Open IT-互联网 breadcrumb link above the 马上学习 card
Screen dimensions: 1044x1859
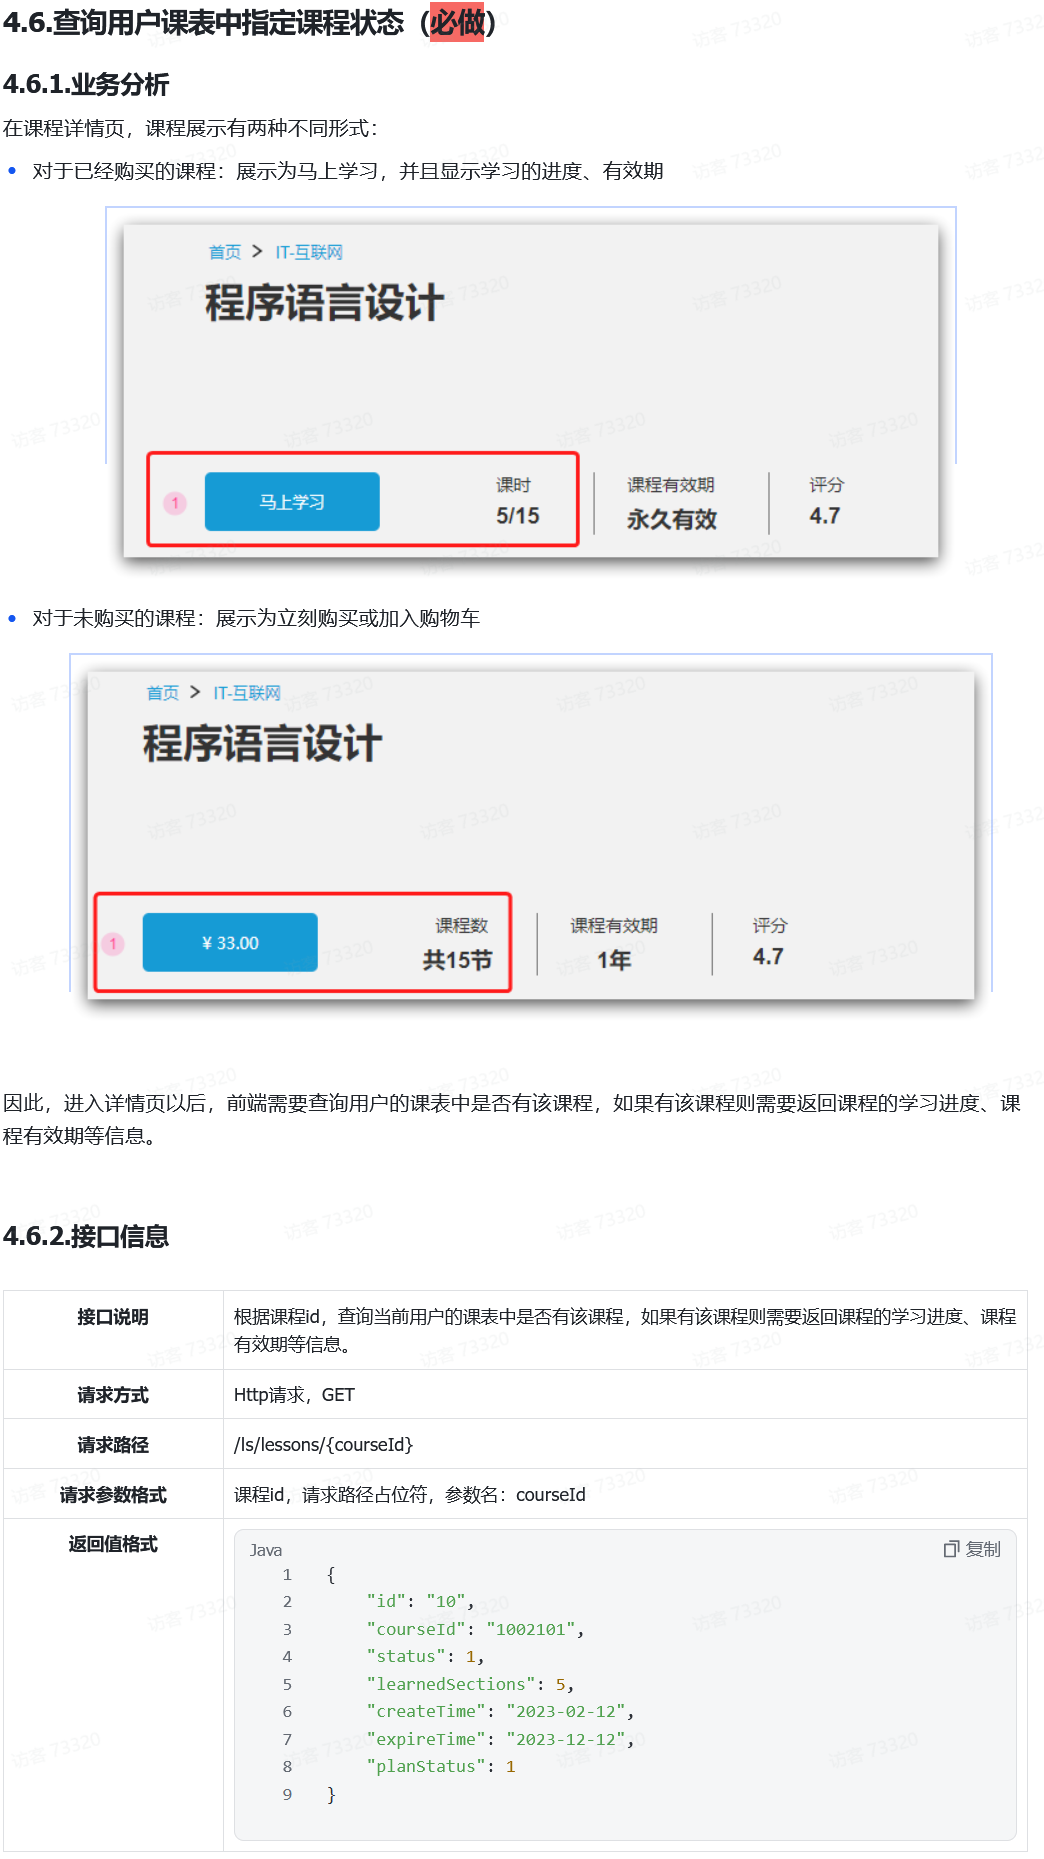309,252
